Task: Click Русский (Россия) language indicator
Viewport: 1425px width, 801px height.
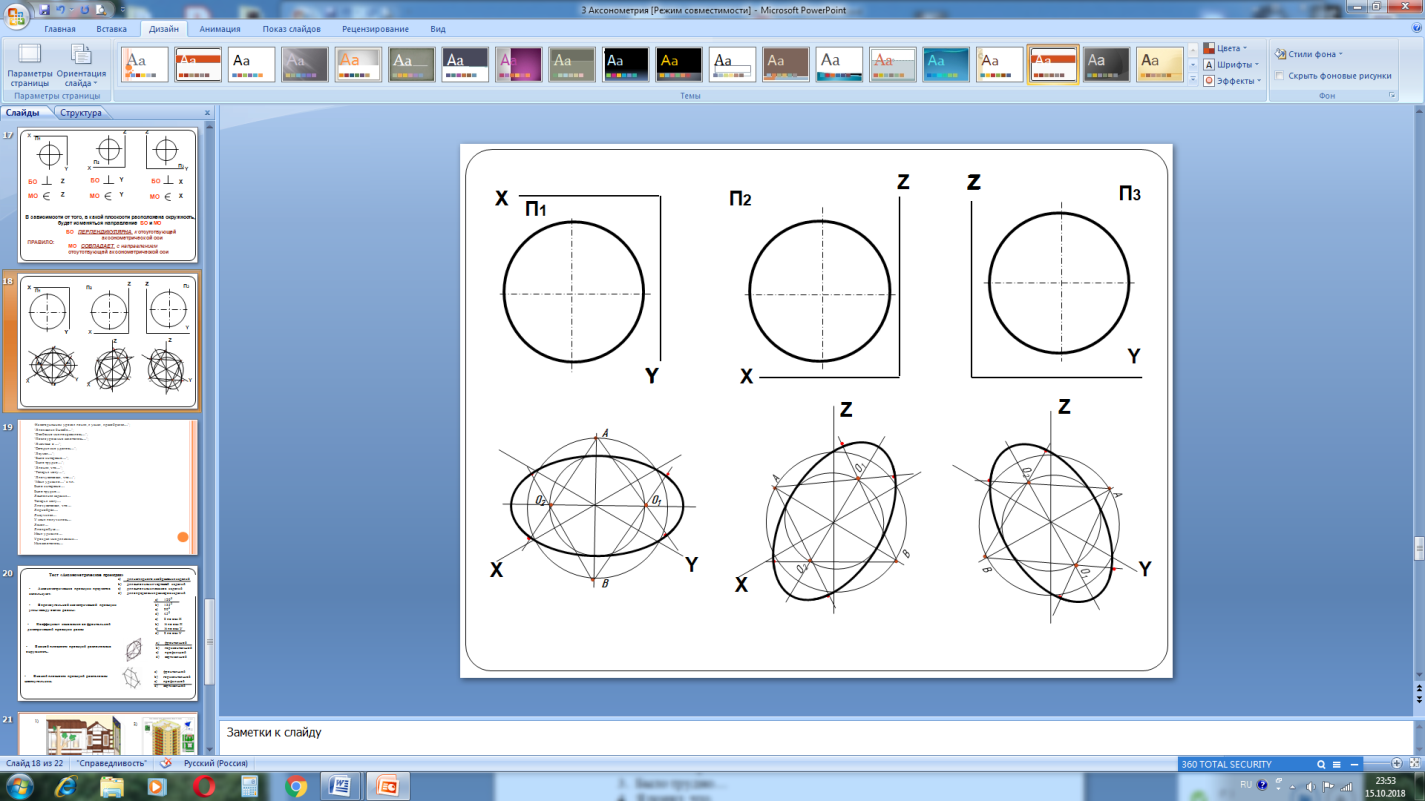Action: coord(217,763)
